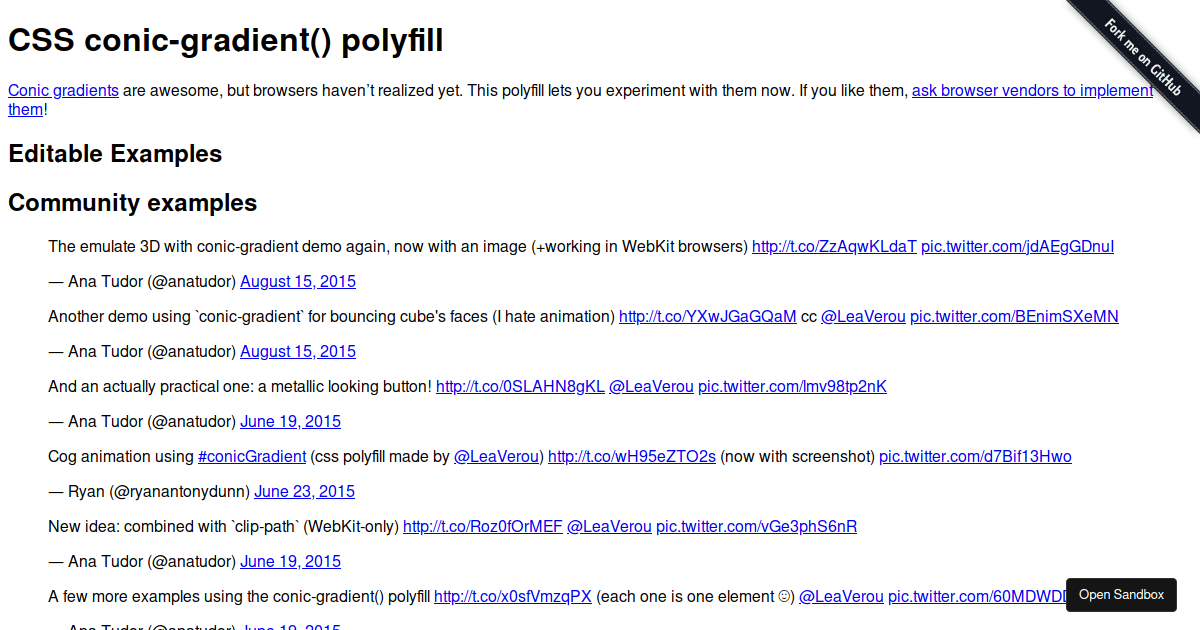Click the #conicGradient hashtag link
The image size is (1200, 630).
point(252,457)
